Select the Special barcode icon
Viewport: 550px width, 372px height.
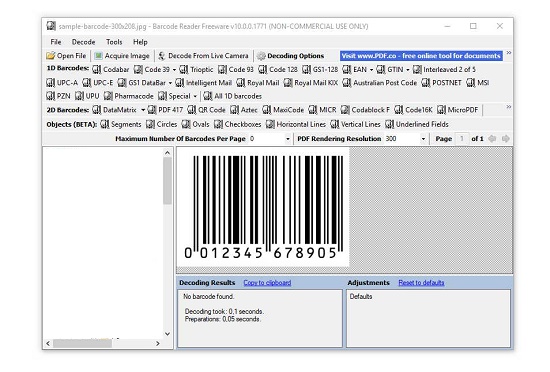[x=162, y=96]
